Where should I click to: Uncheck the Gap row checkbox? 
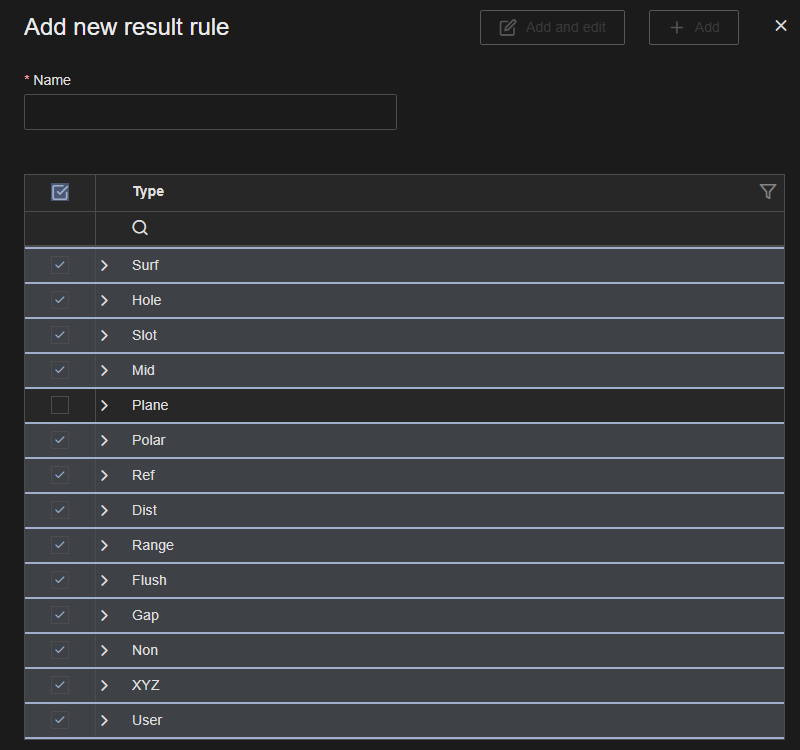tap(60, 615)
